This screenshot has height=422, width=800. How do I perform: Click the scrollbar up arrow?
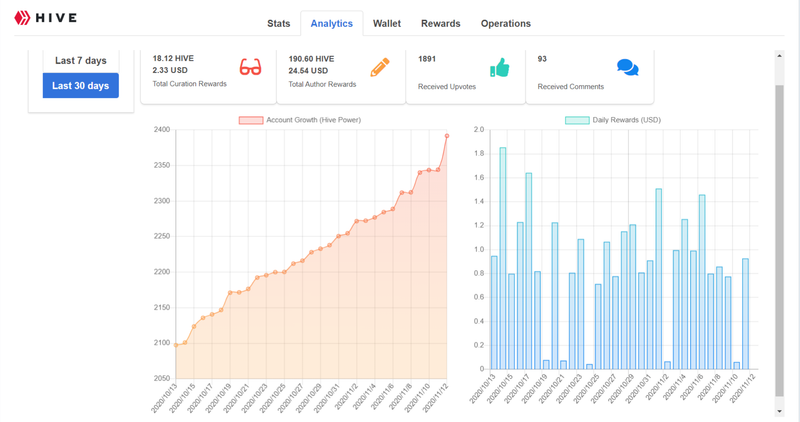[x=779, y=56]
